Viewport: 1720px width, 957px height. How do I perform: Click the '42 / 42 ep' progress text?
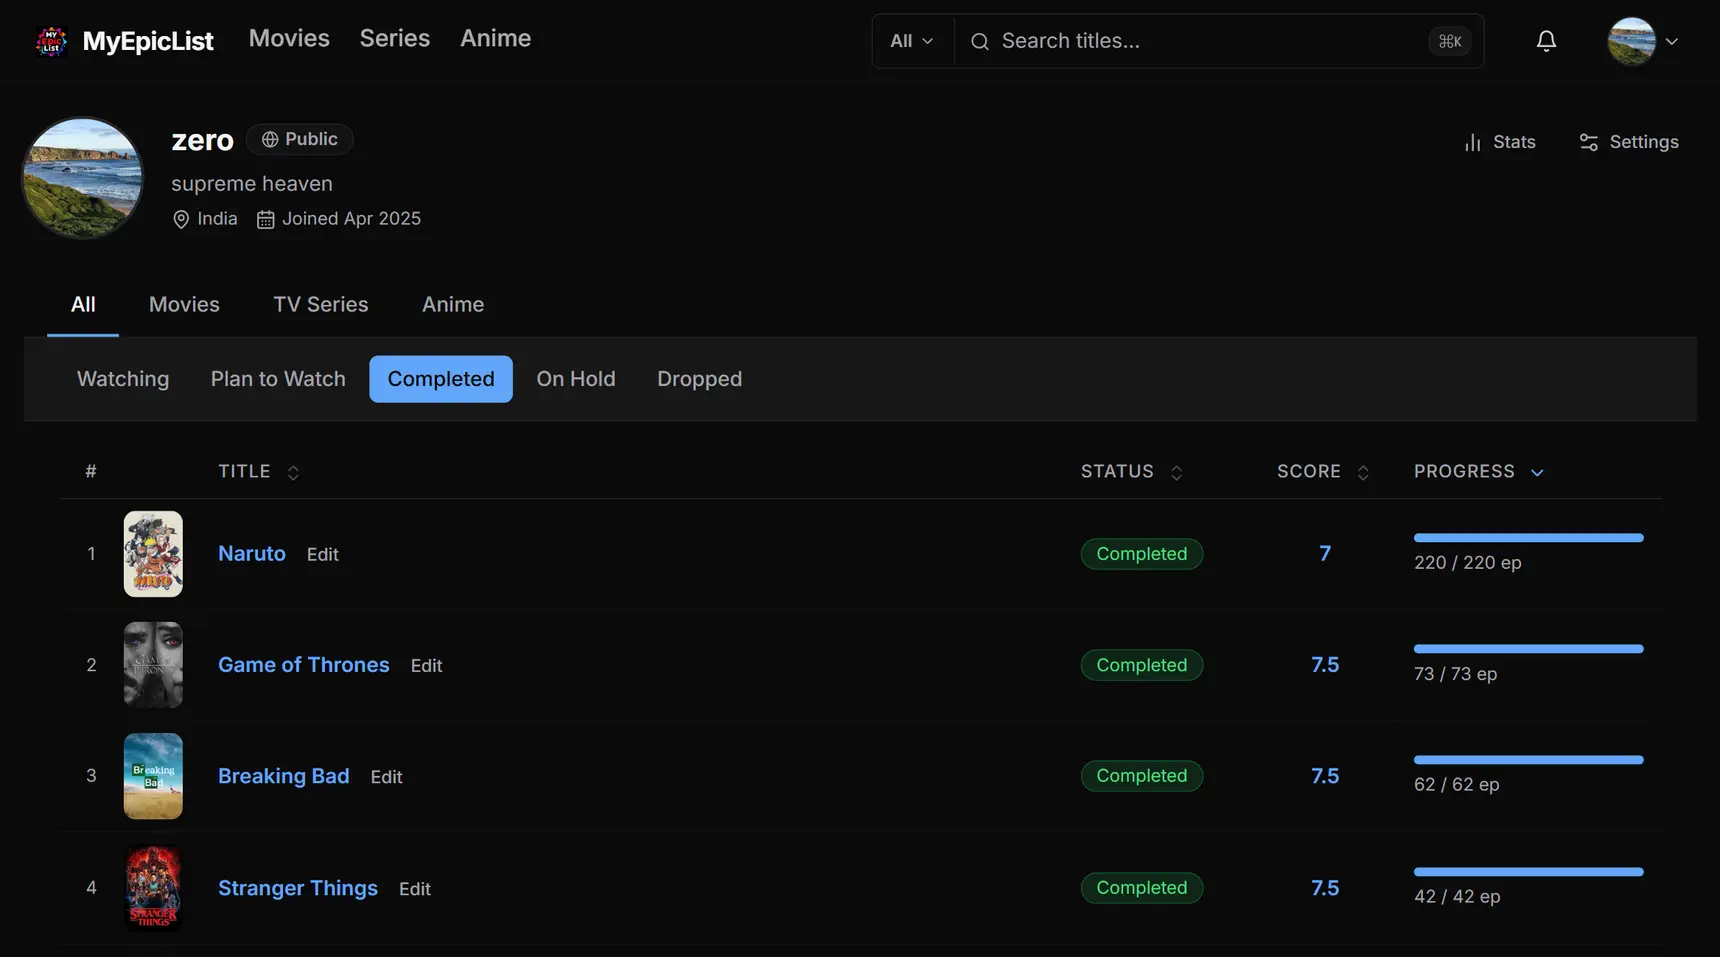pos(1457,897)
